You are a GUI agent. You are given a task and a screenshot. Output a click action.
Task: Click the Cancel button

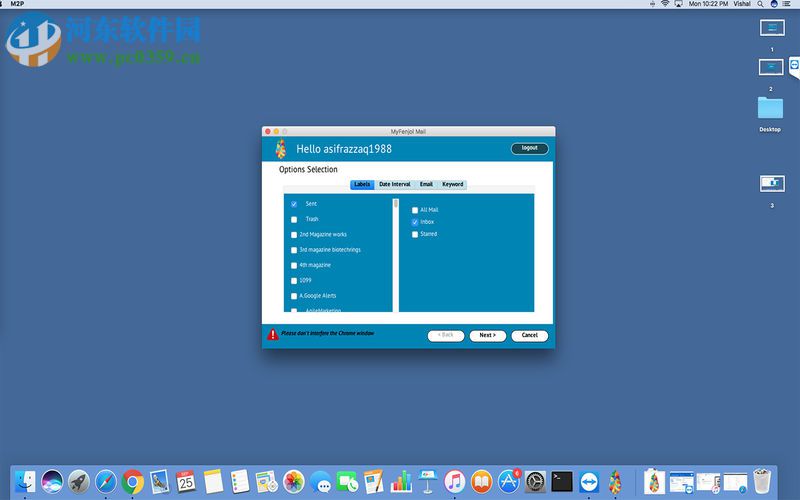pyautogui.click(x=530, y=335)
